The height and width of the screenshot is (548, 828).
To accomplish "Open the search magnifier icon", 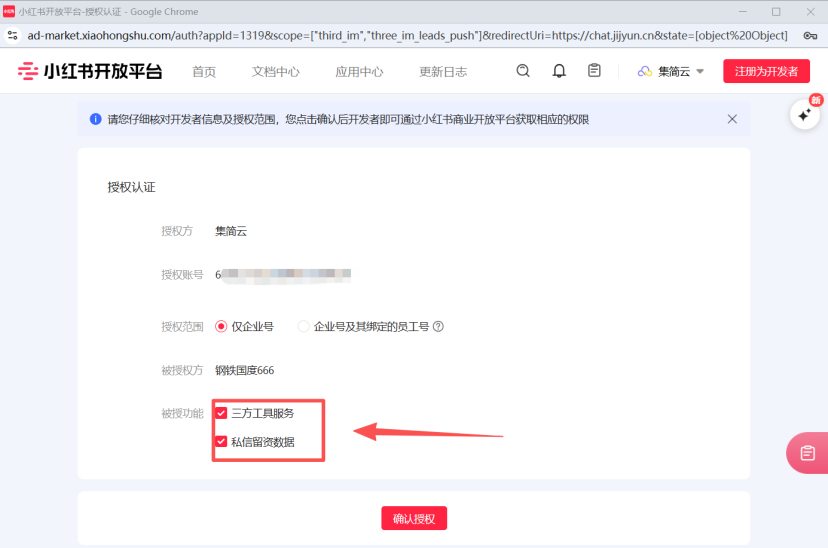I will [x=523, y=71].
